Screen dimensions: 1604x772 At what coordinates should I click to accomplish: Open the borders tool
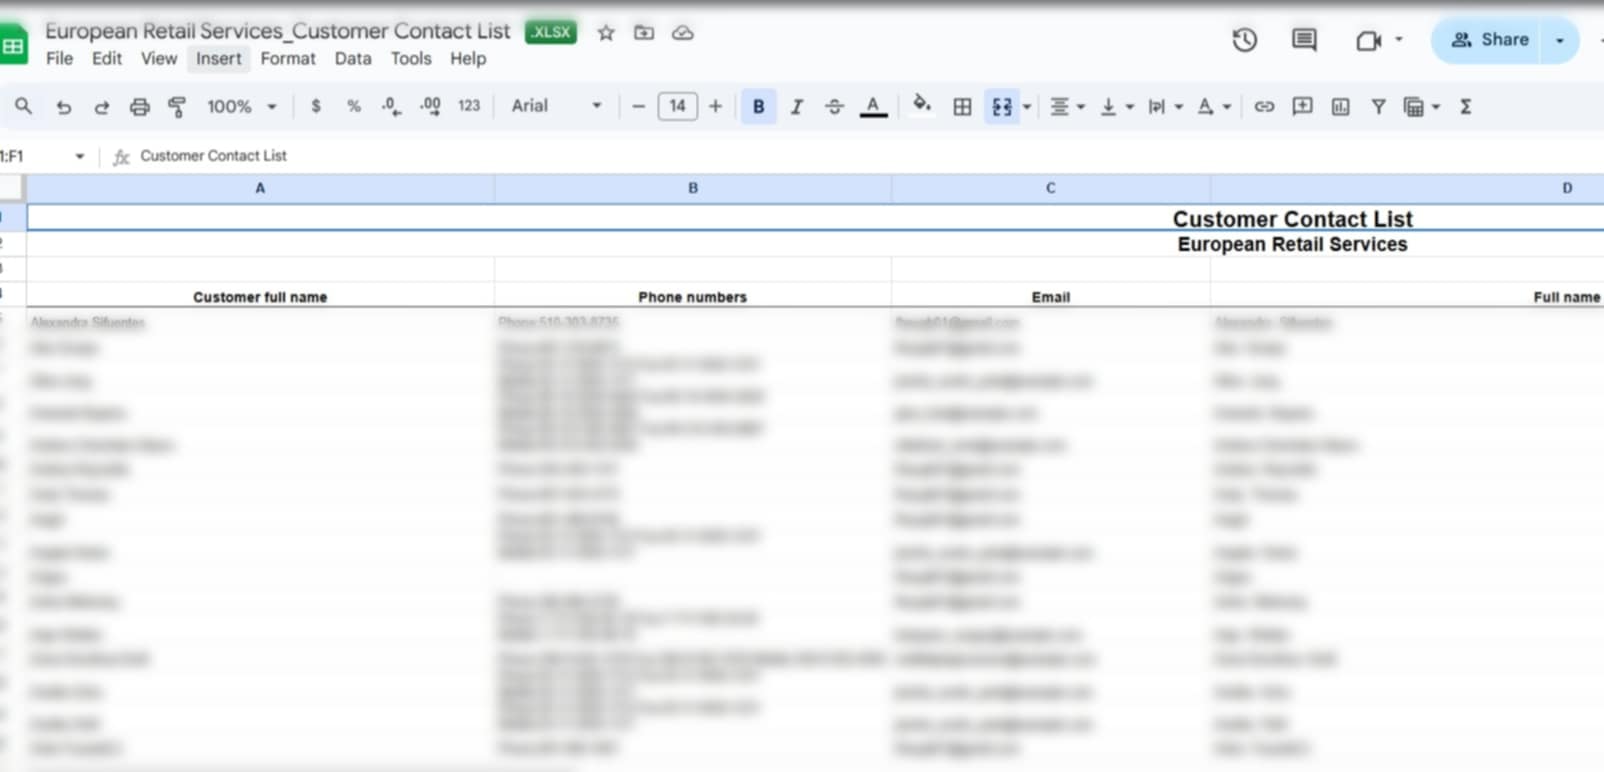[962, 106]
